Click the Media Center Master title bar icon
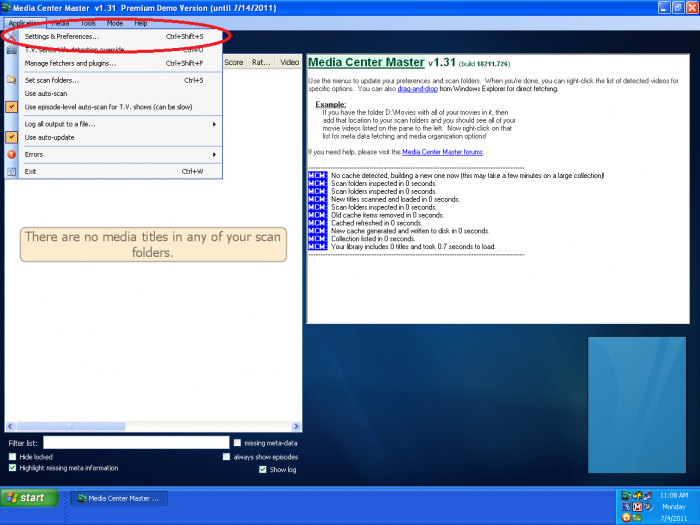Image resolution: width=700 pixels, height=525 pixels. (x=6, y=8)
